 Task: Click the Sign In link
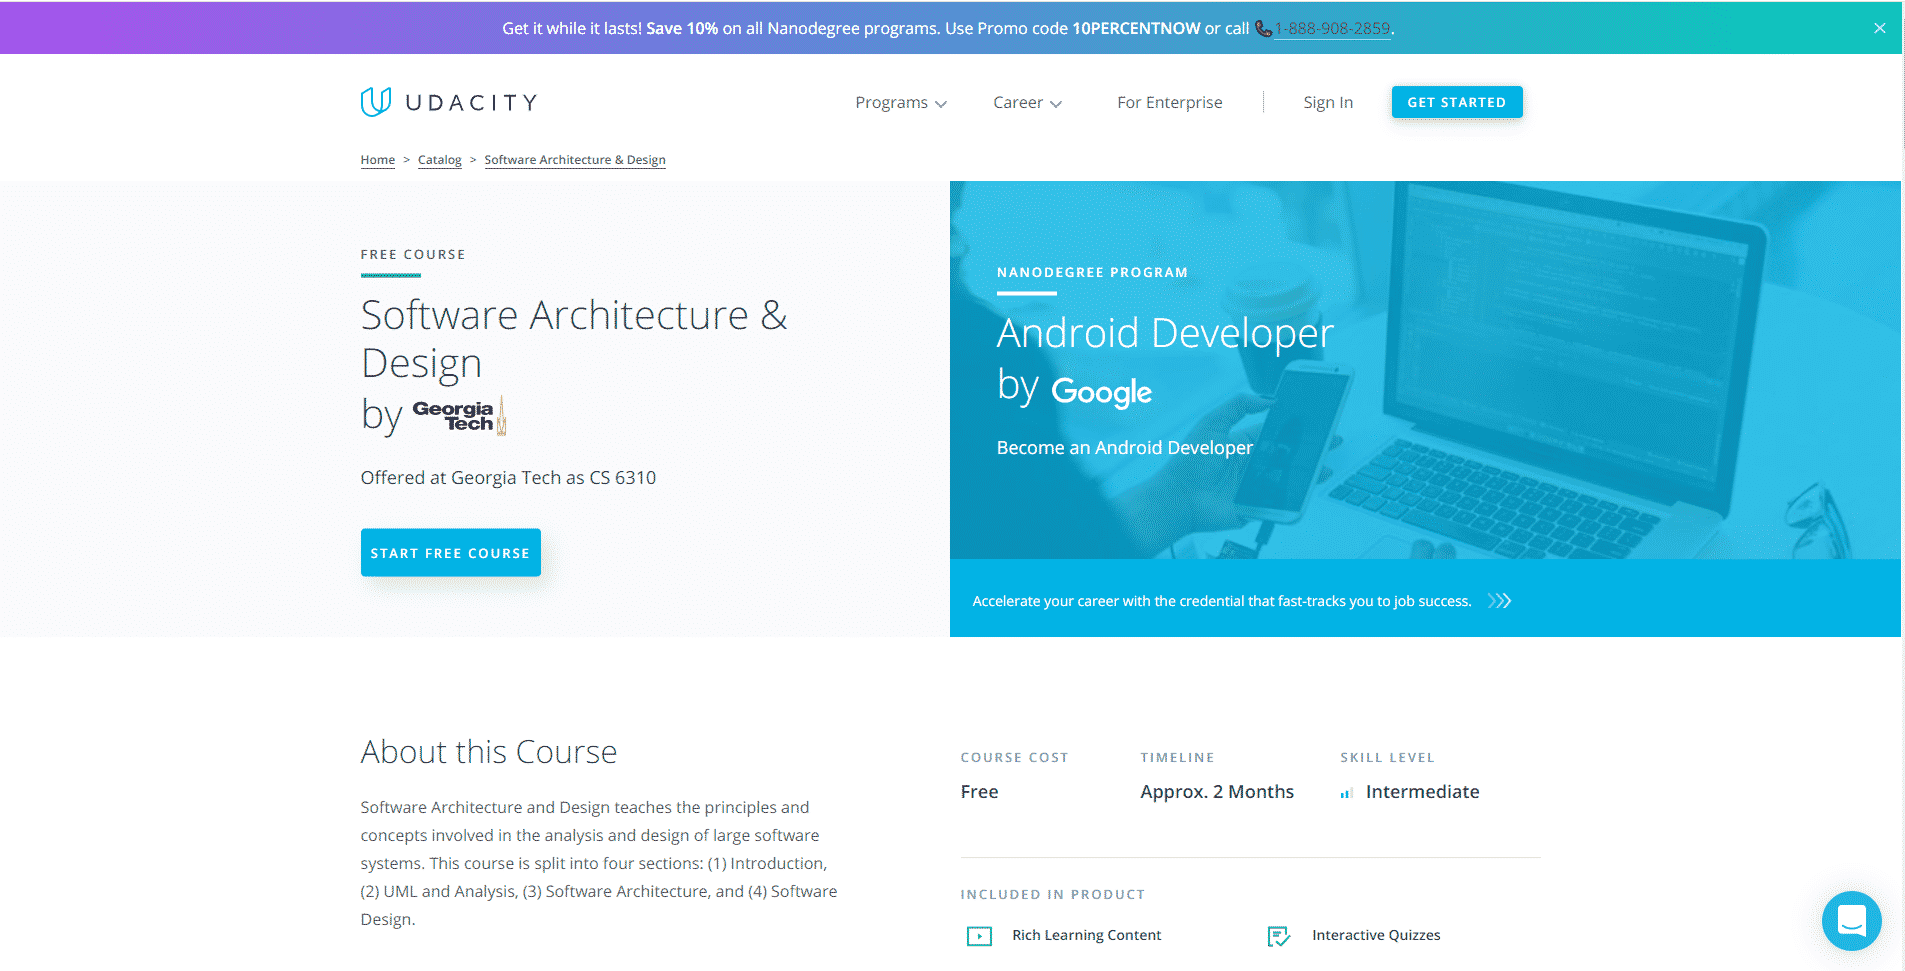[x=1328, y=102]
